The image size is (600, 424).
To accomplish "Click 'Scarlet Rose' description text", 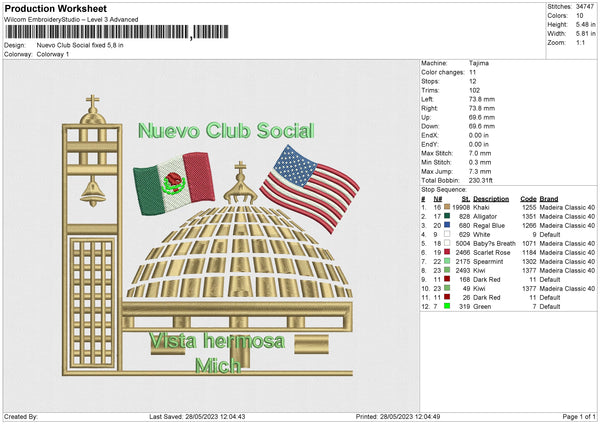I will click(x=492, y=253).
